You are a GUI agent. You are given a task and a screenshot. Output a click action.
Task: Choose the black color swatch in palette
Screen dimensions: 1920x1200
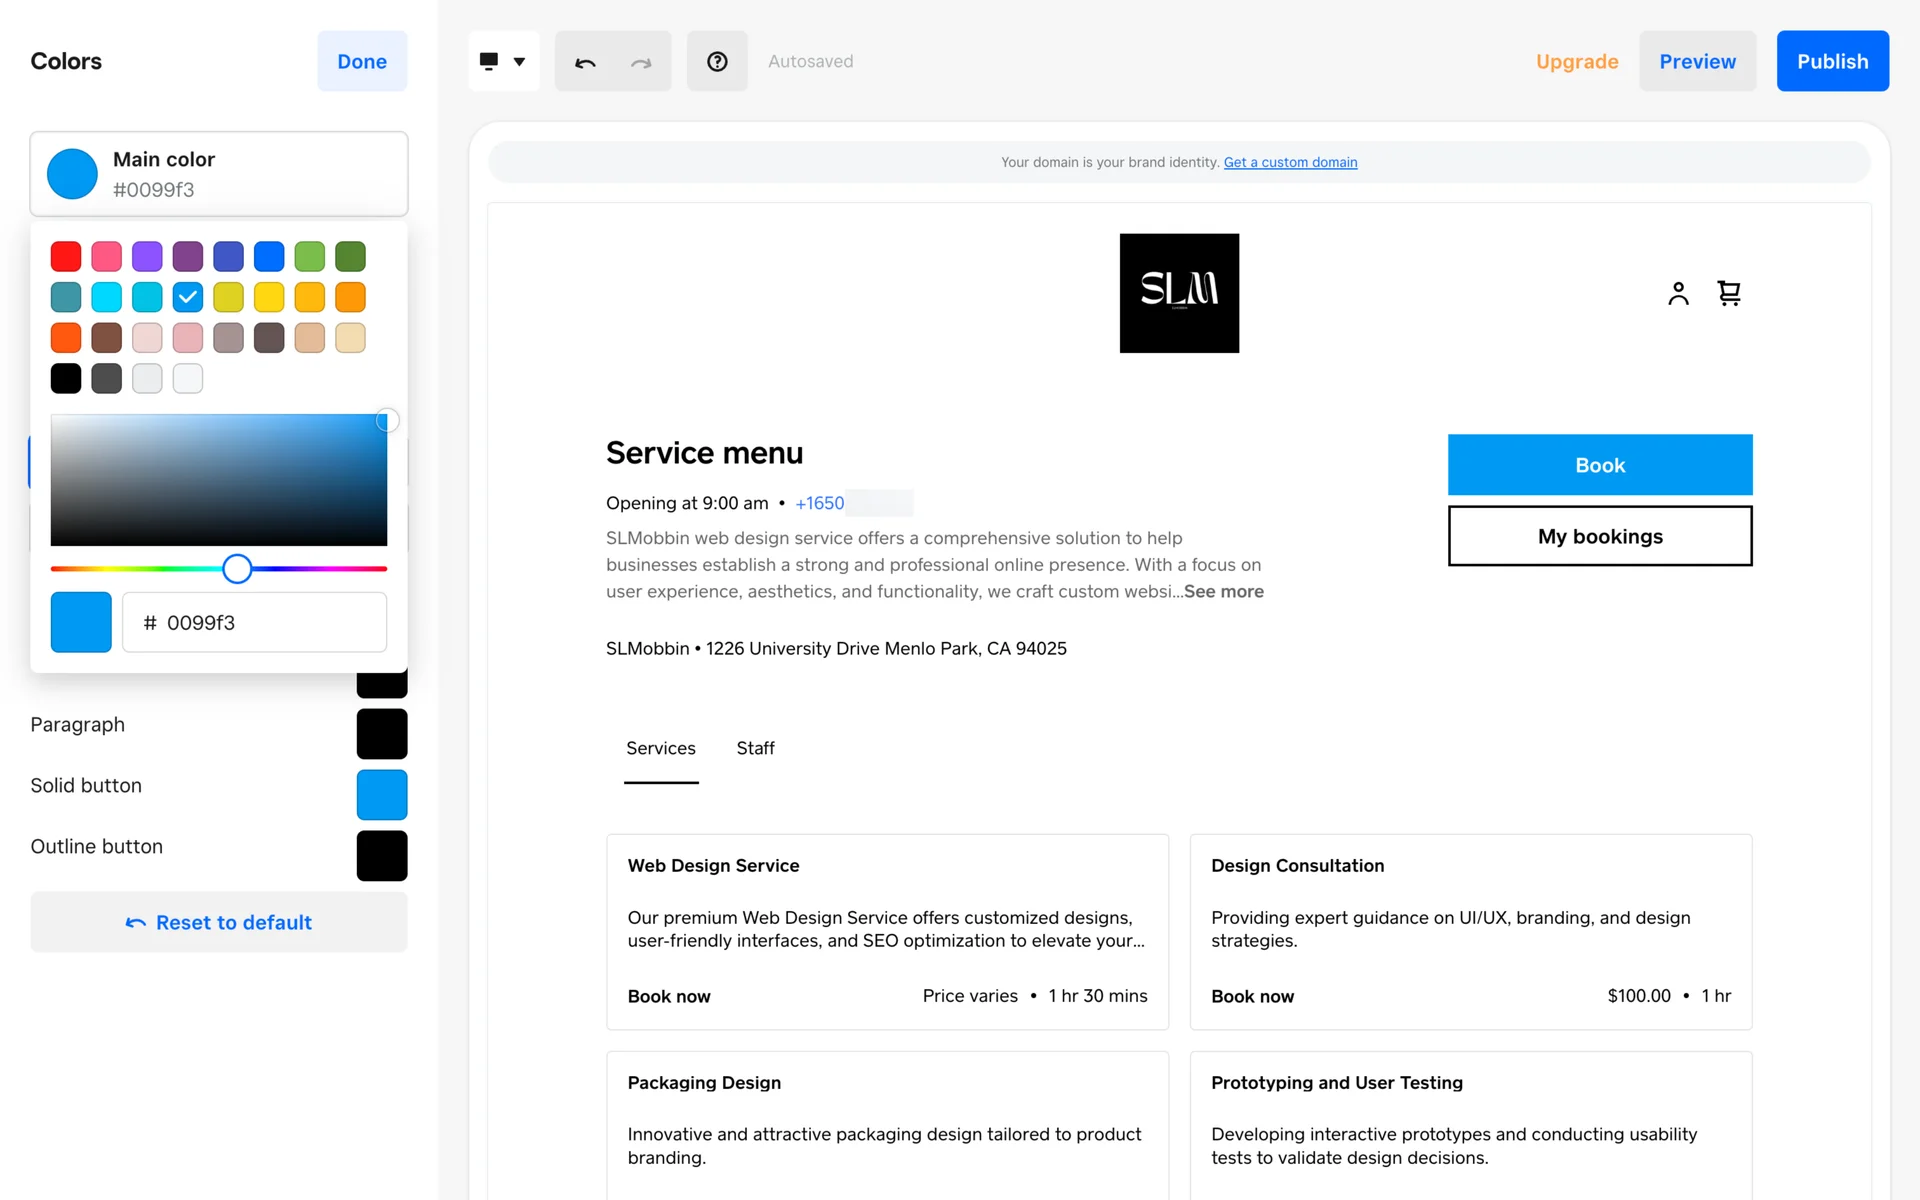click(66, 378)
